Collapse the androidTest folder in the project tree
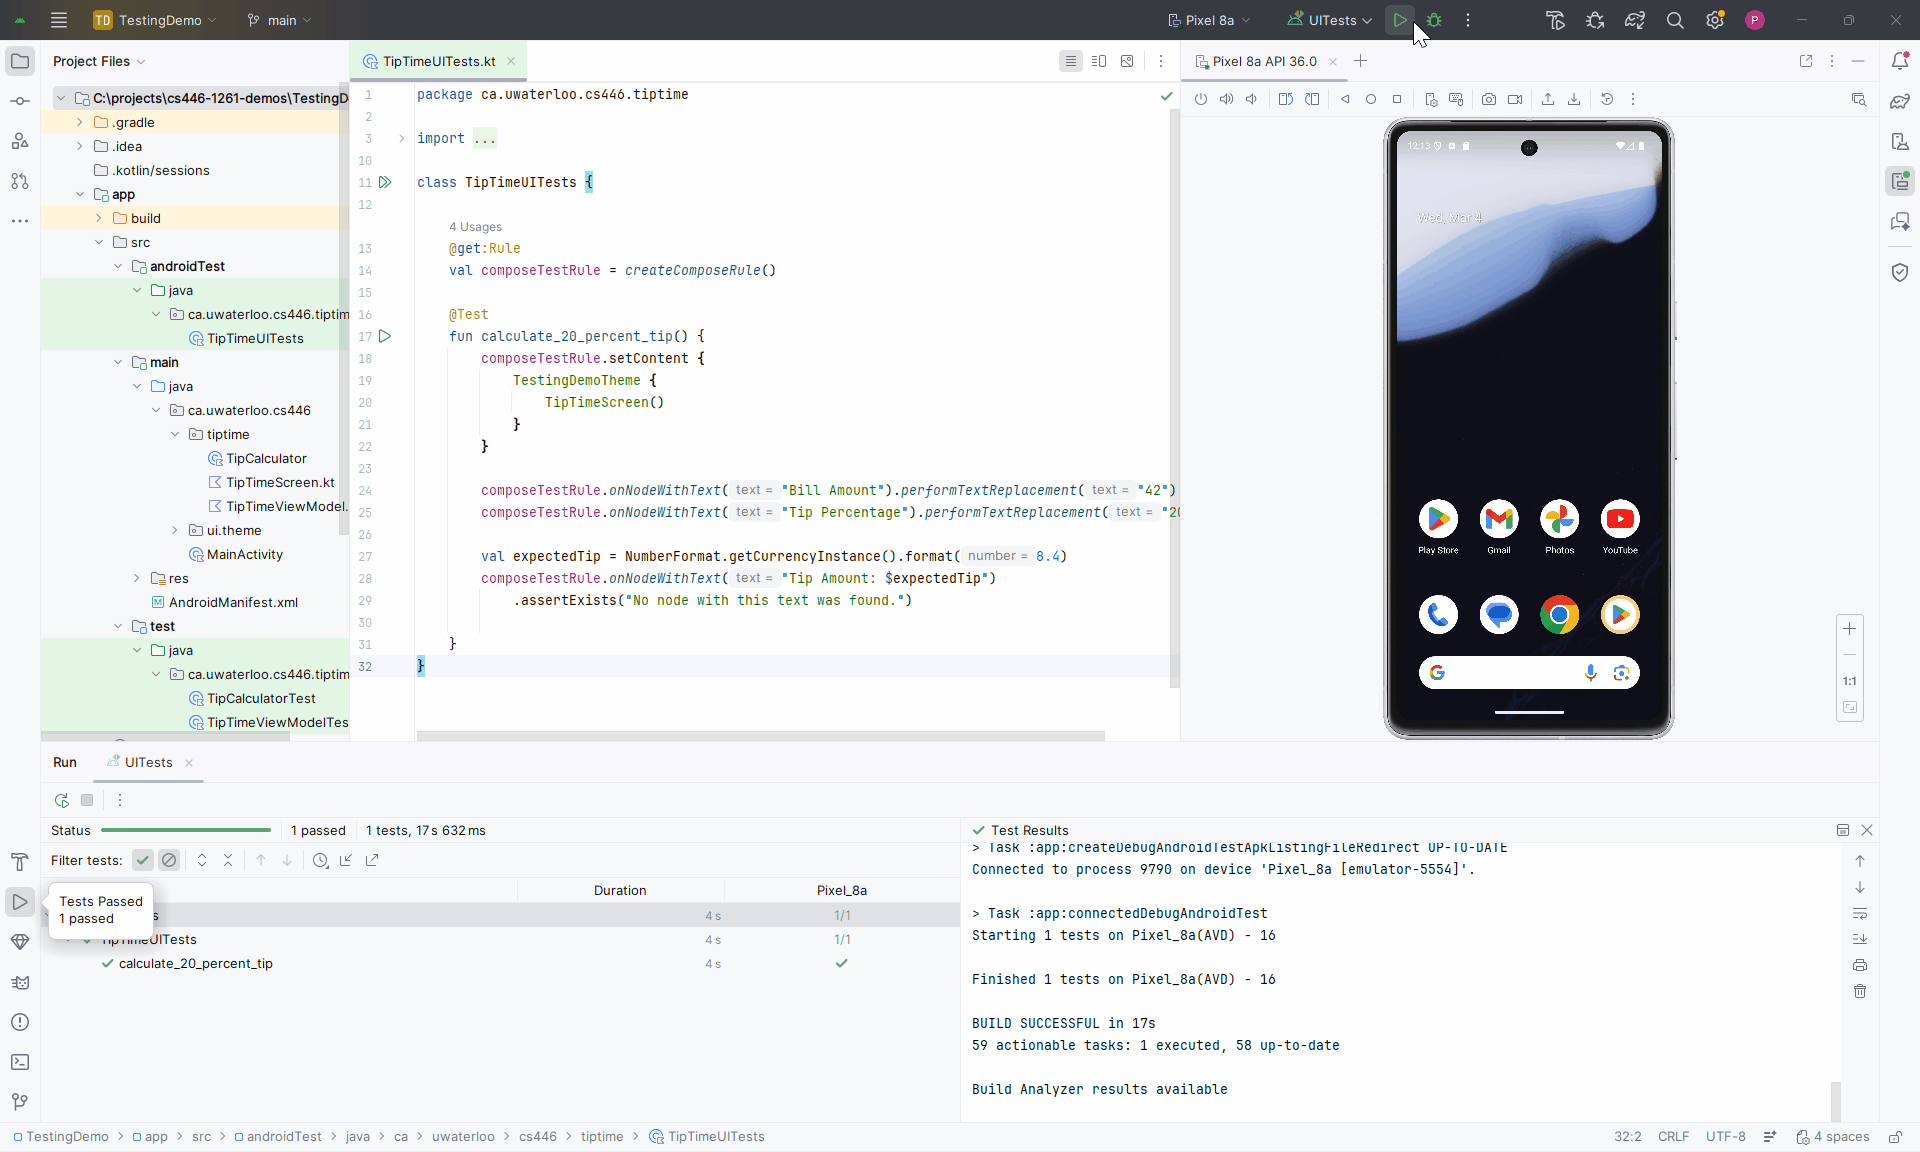This screenshot has width=1920, height=1152. click(118, 266)
